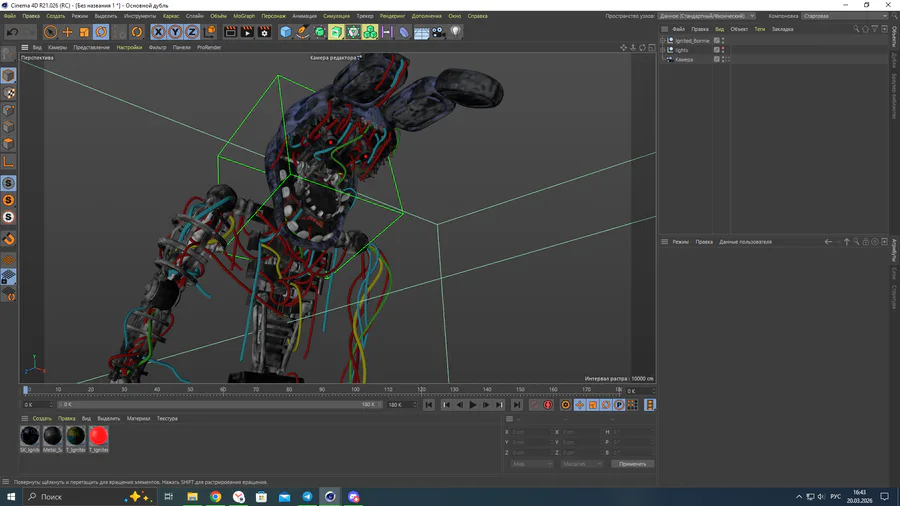Toggle the X axis lock
Viewport: 900px width, 506px height.
coord(158,32)
